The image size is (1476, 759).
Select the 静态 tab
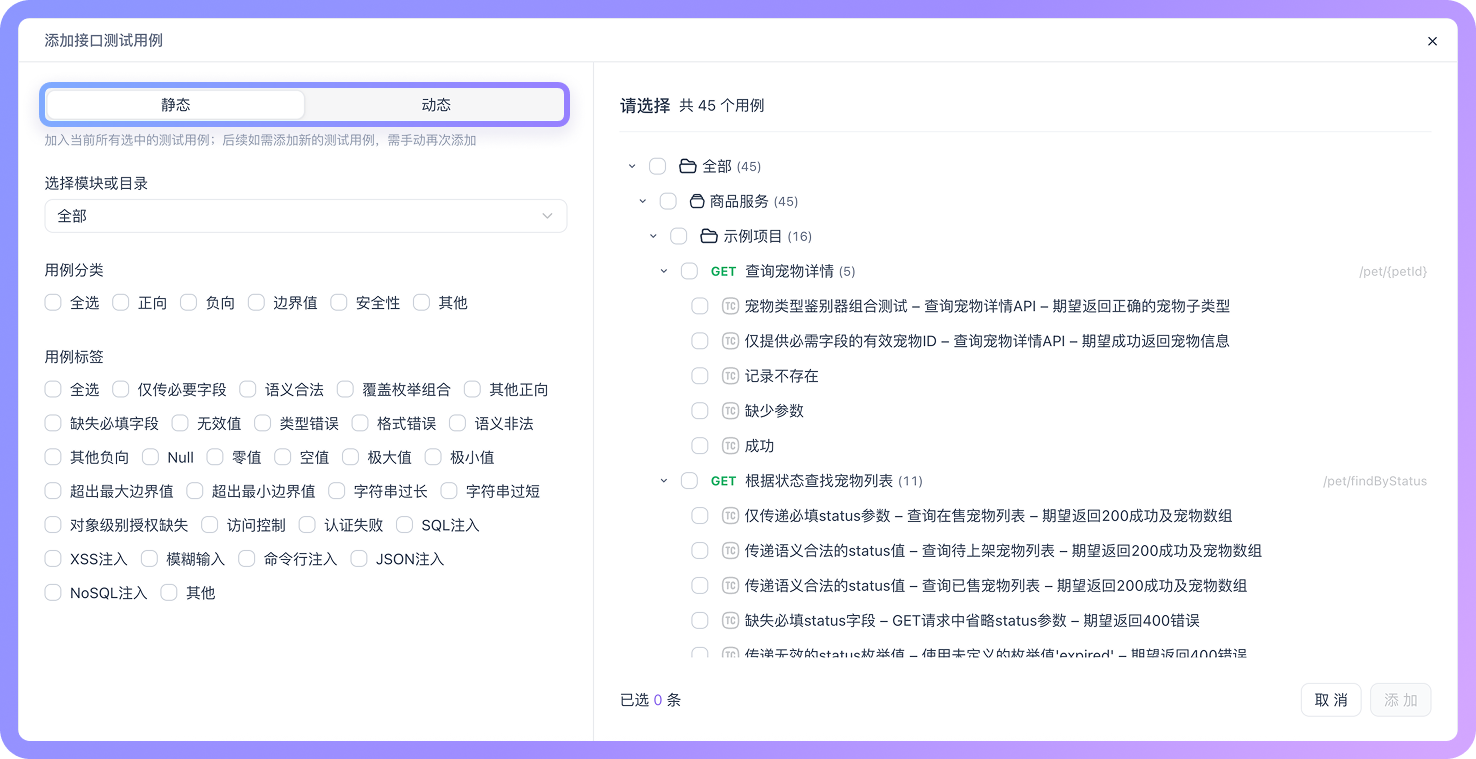point(175,104)
